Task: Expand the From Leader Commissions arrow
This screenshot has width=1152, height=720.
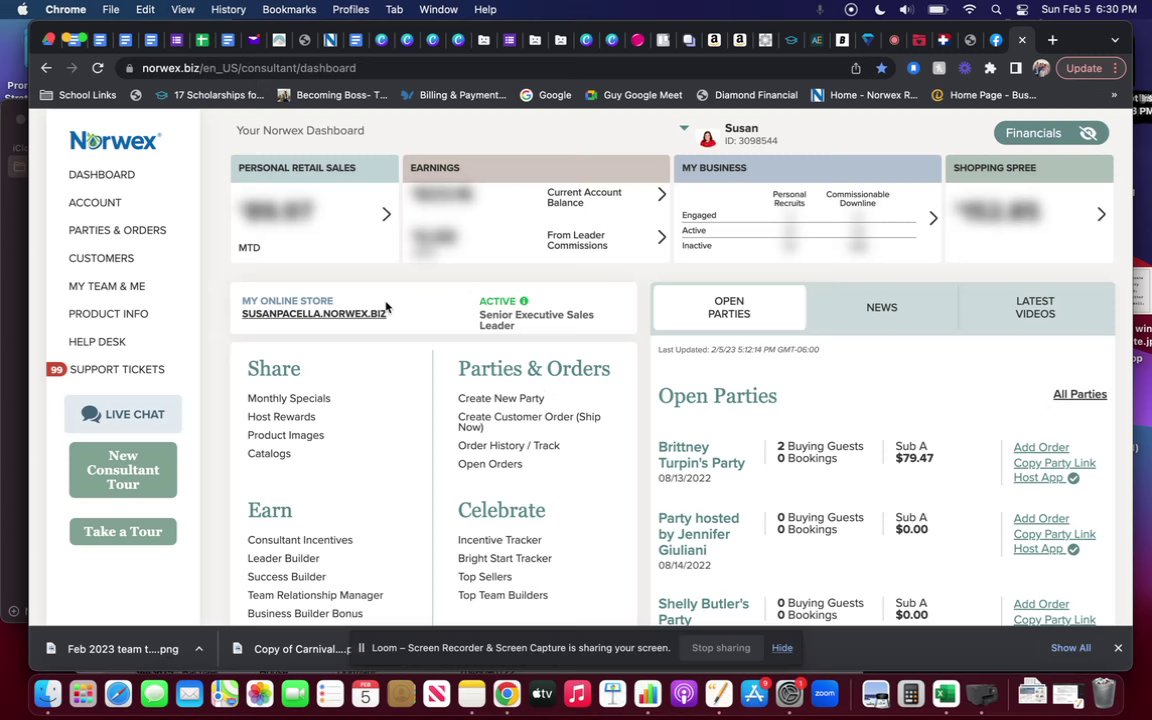Action: 662,237
